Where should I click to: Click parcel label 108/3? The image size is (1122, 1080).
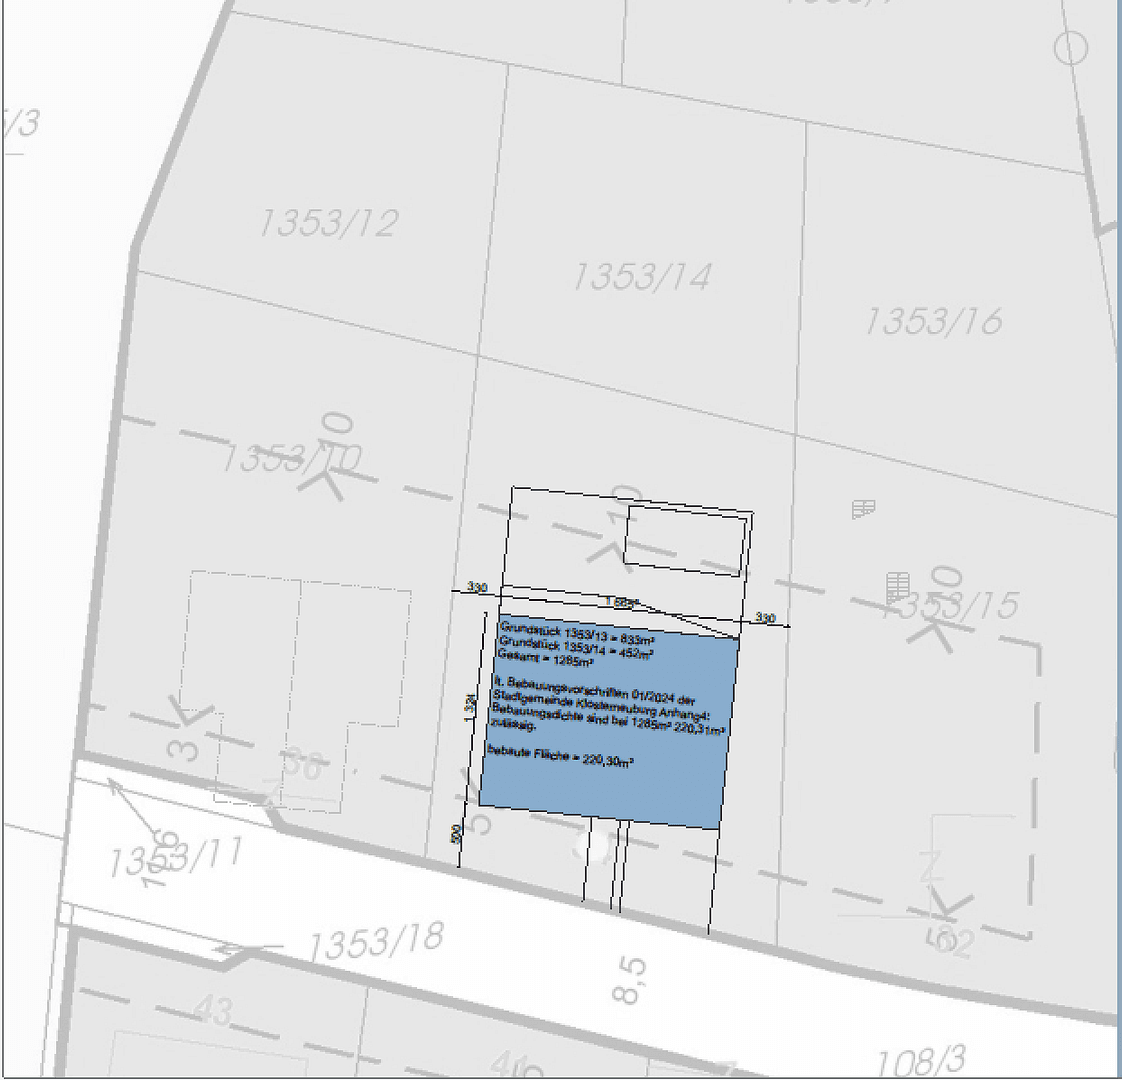click(x=920, y=1061)
